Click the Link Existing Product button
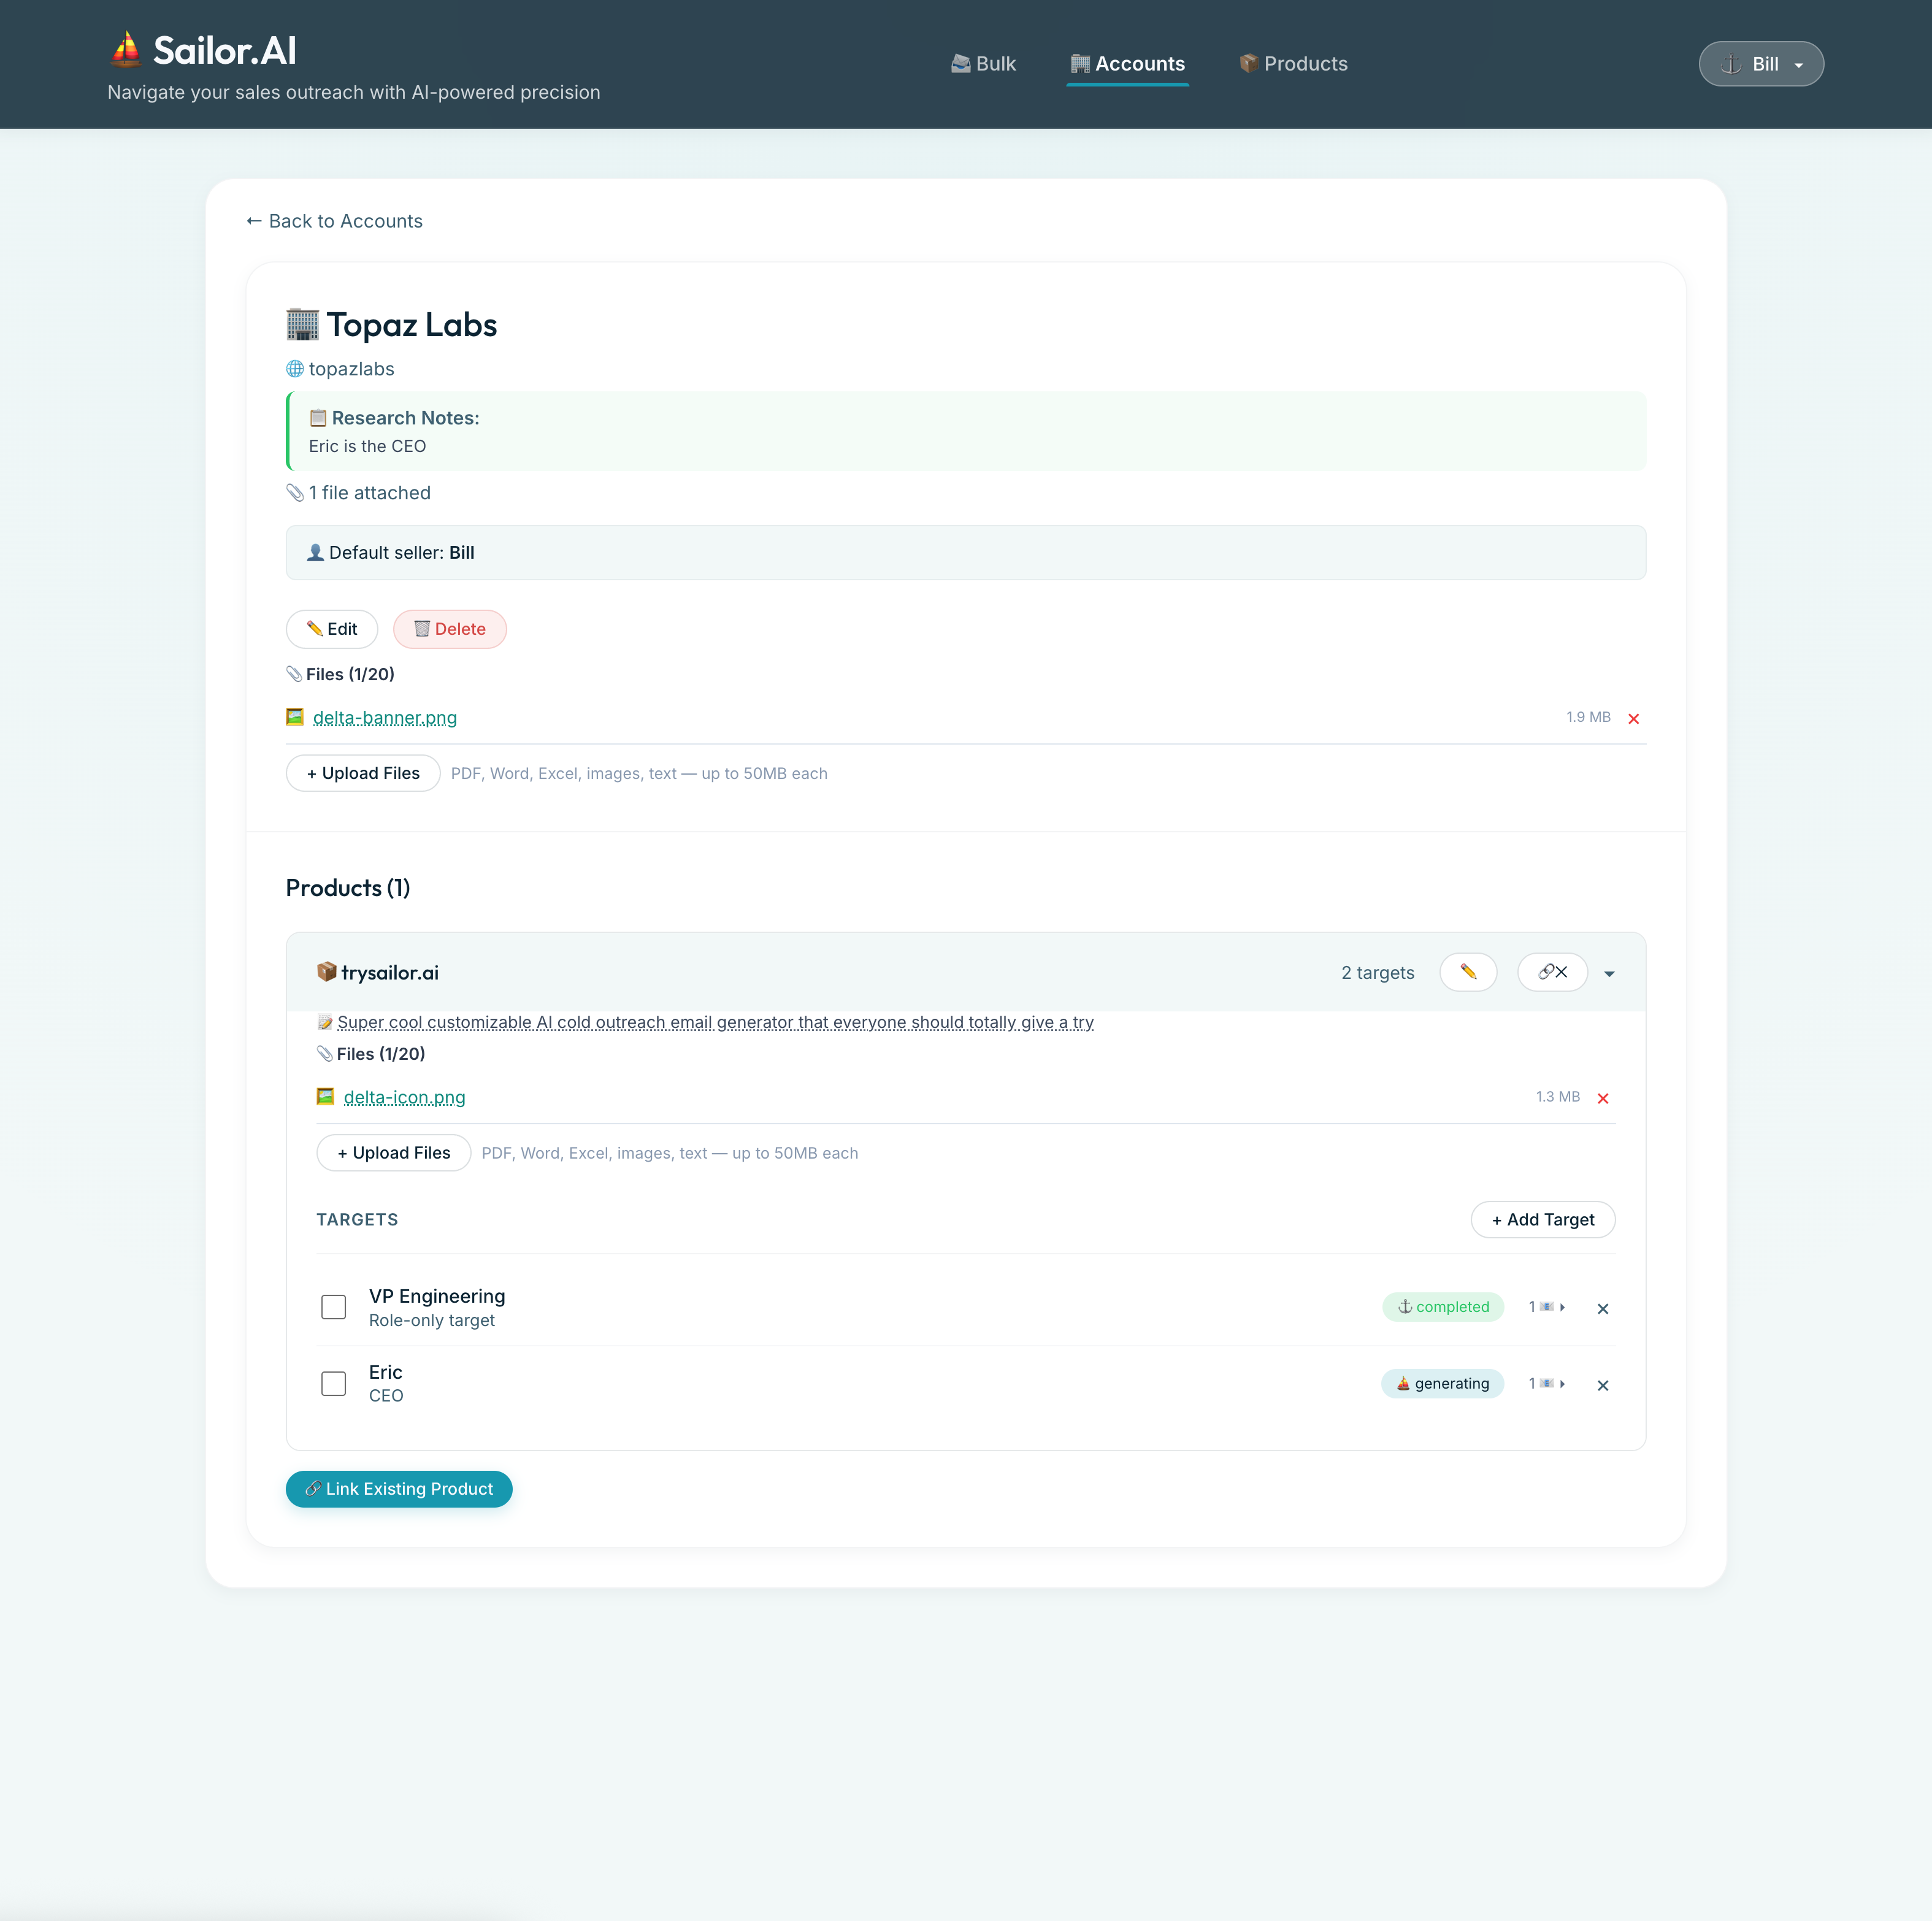Viewport: 1932px width, 1921px height. coord(399,1488)
